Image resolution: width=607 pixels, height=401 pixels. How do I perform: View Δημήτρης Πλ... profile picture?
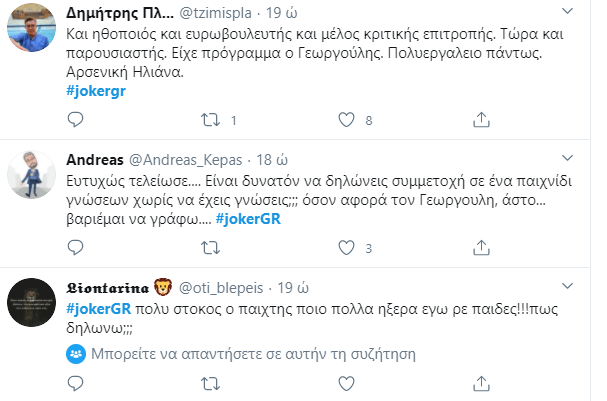click(x=31, y=28)
